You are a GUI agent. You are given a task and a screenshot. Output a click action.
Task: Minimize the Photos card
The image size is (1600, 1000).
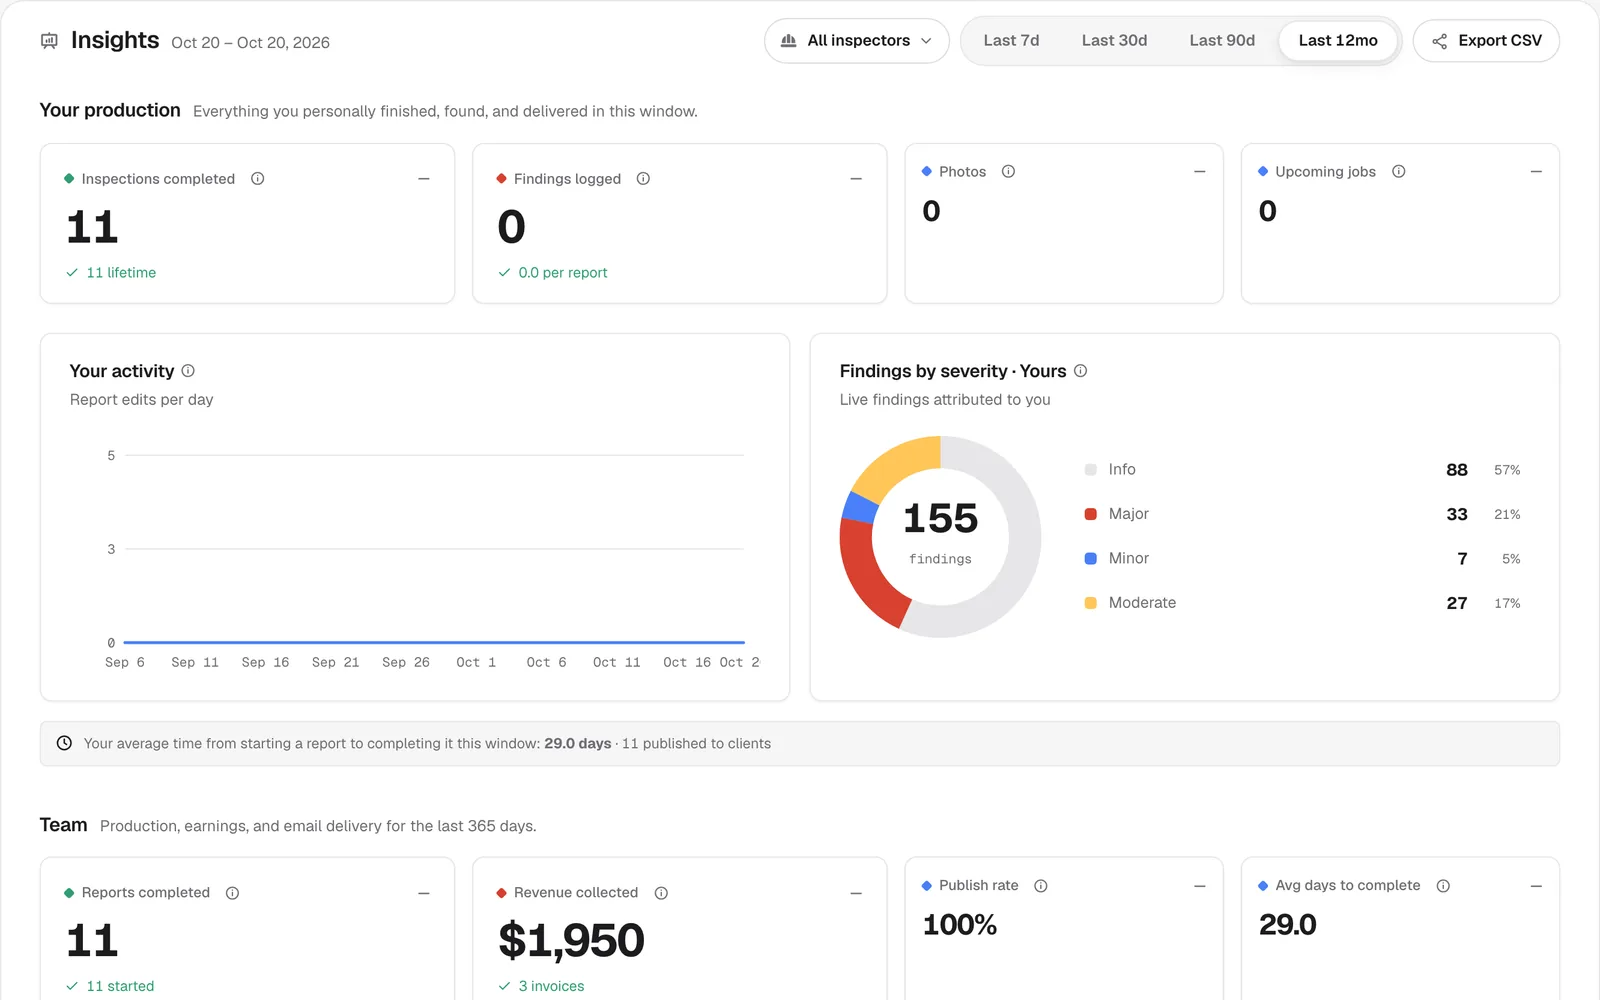(1200, 172)
